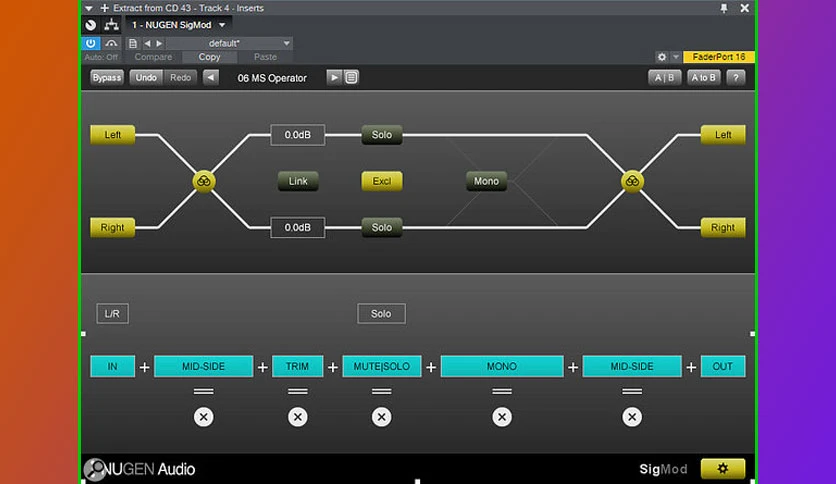Click the 06 MS Operator preset name
Image resolution: width=836 pixels, height=484 pixels.
pyautogui.click(x=272, y=78)
